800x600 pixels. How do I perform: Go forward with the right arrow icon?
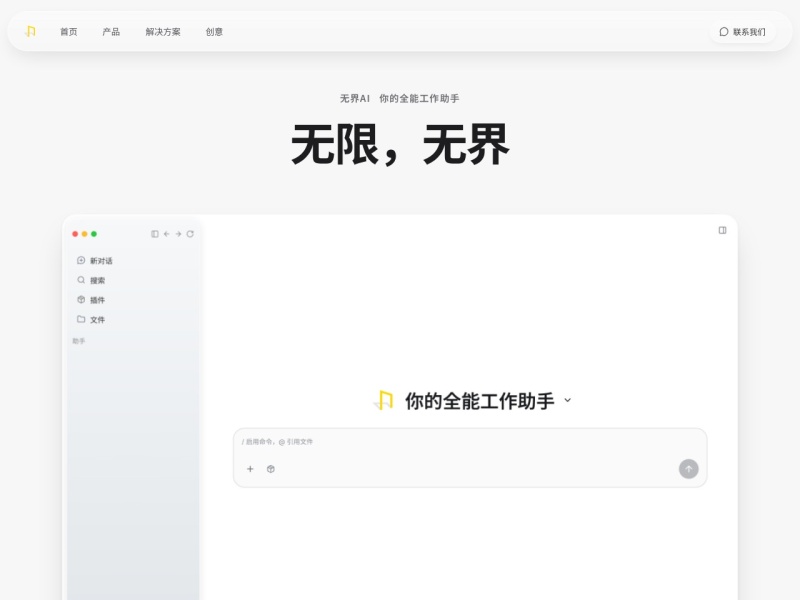coord(178,234)
